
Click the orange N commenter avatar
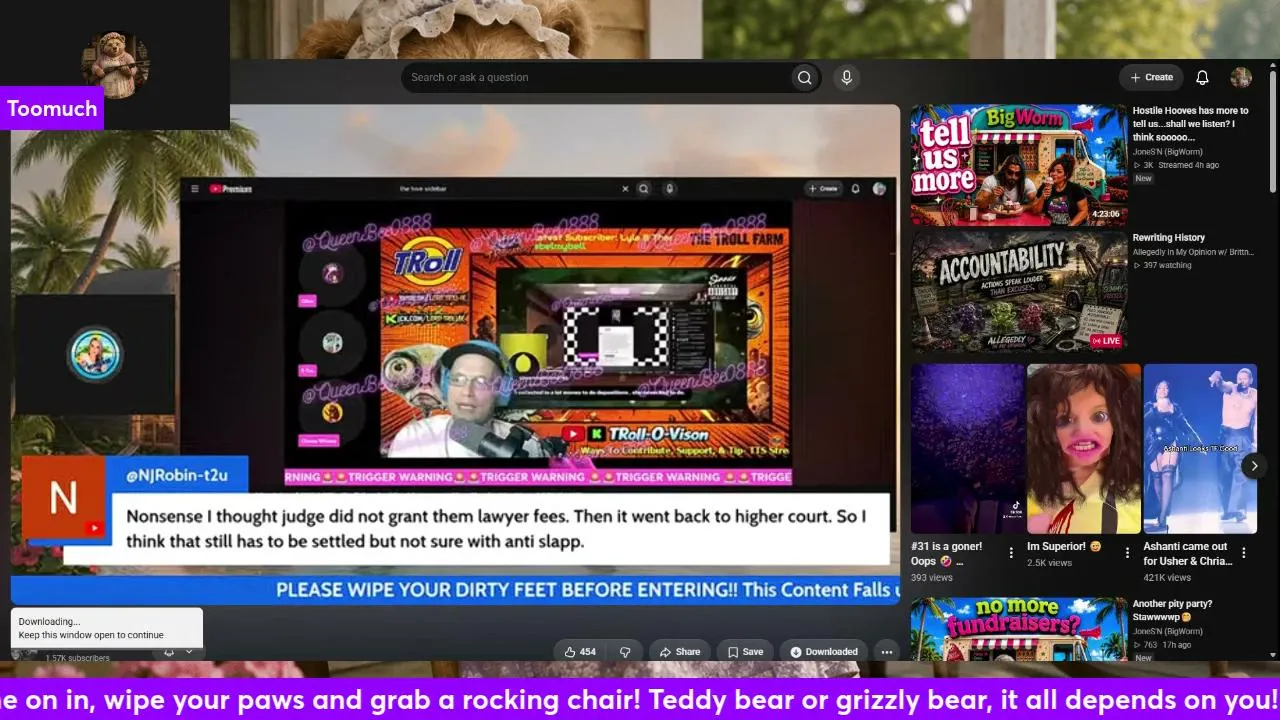[63, 498]
